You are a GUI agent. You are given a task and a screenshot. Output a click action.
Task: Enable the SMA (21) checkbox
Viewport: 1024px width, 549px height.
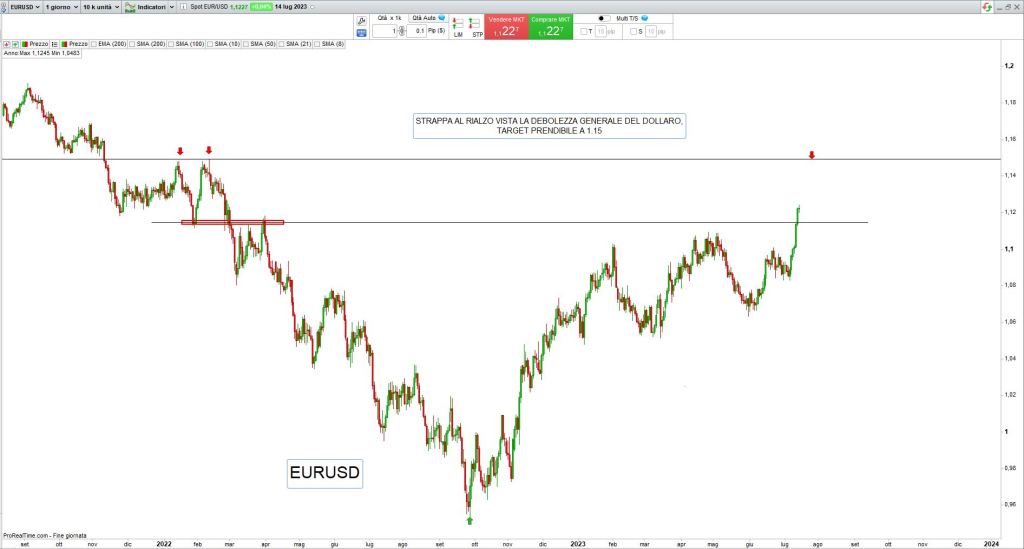pyautogui.click(x=281, y=44)
